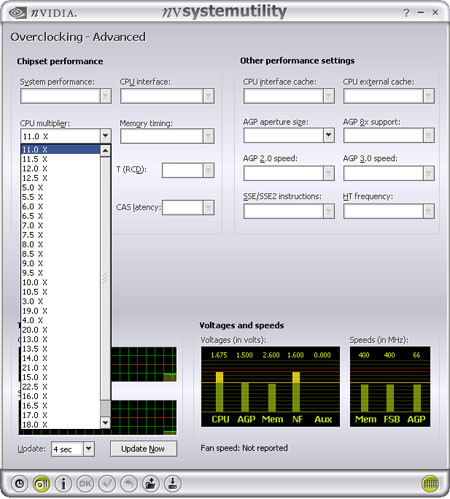
Task: Pick 14.0 X in the multiplier list
Action: point(60,358)
